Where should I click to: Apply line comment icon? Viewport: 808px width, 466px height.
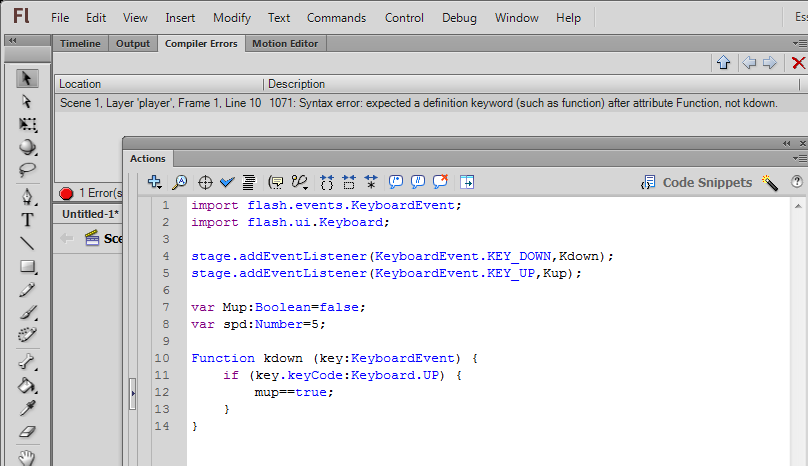coord(417,182)
